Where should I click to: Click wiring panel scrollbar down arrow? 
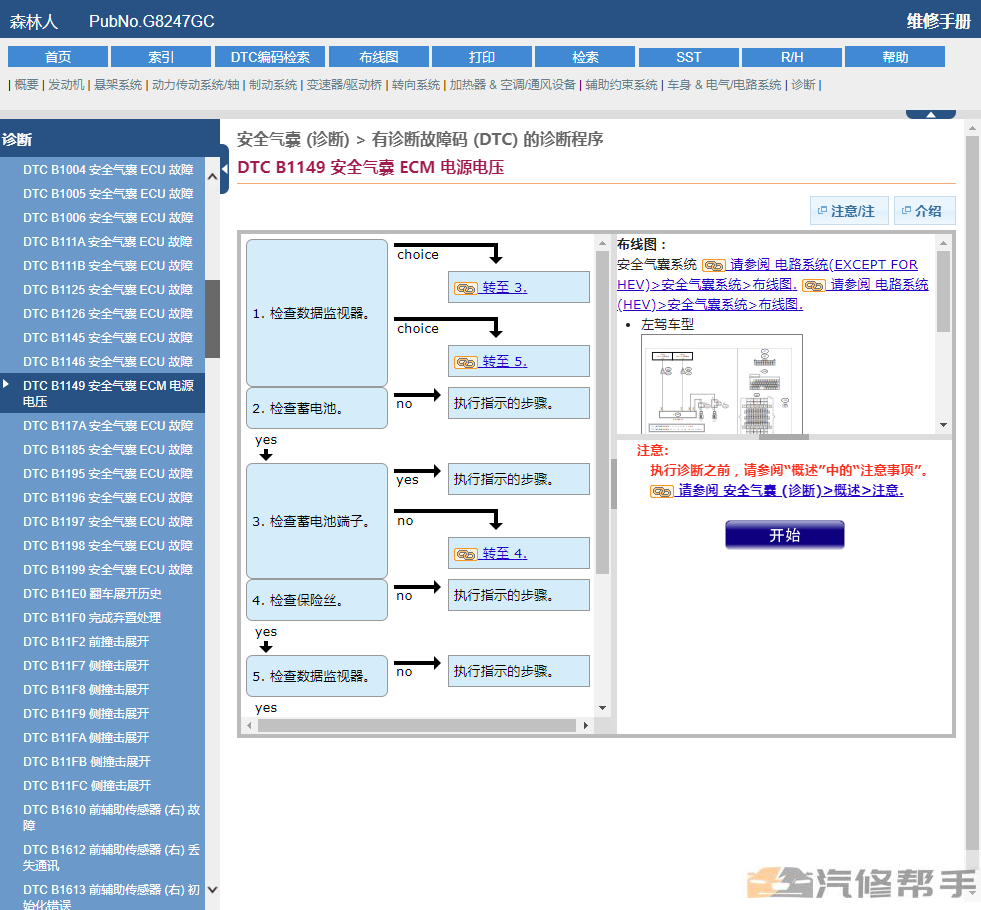(x=943, y=425)
